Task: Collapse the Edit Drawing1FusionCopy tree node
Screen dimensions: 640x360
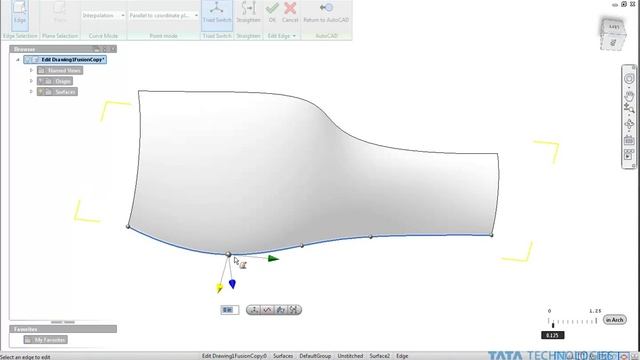Action: coord(18,60)
